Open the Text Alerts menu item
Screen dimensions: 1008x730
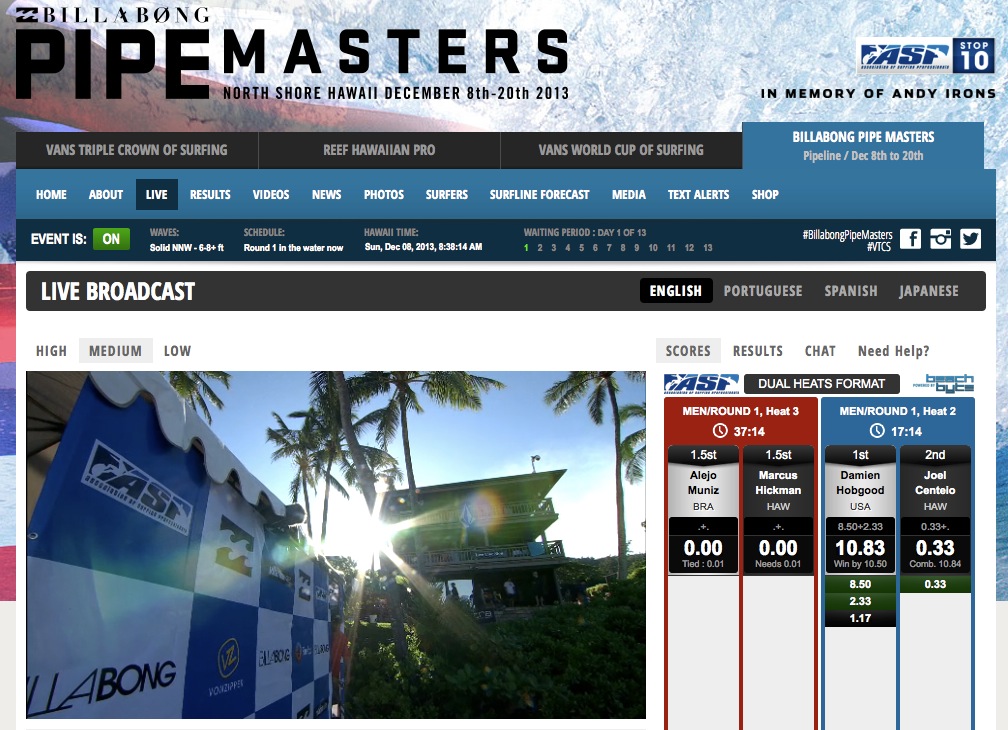[x=698, y=195]
